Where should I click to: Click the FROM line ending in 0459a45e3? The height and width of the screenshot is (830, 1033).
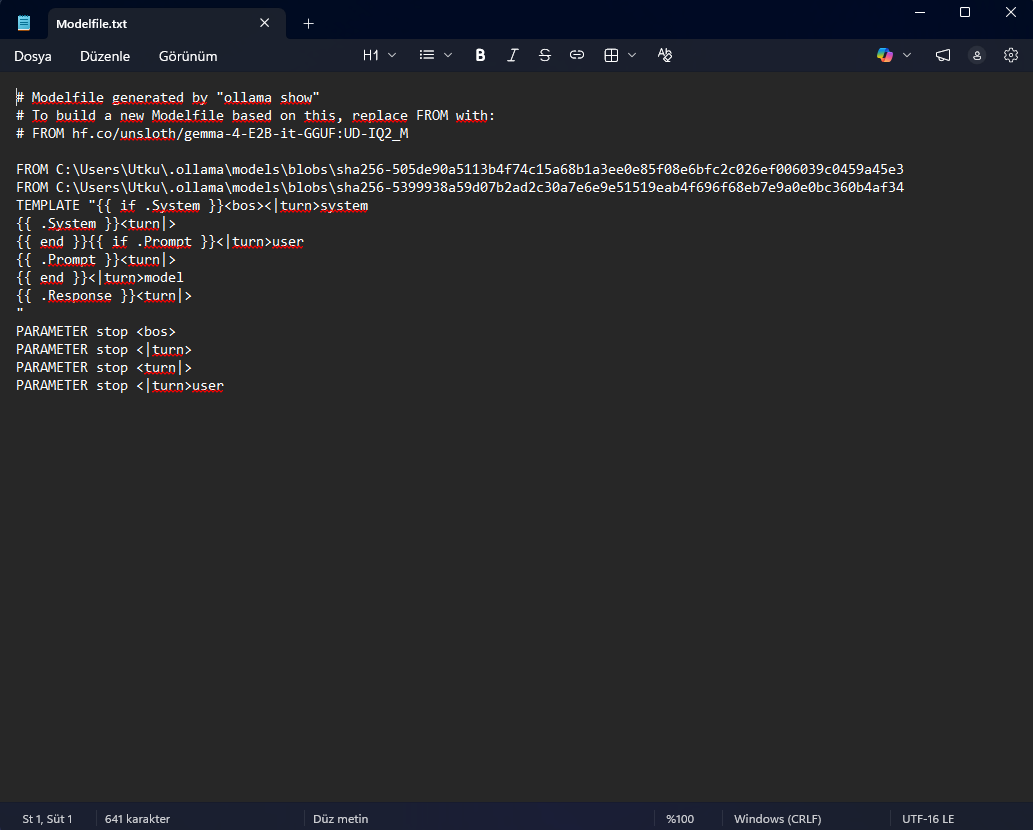(x=460, y=169)
